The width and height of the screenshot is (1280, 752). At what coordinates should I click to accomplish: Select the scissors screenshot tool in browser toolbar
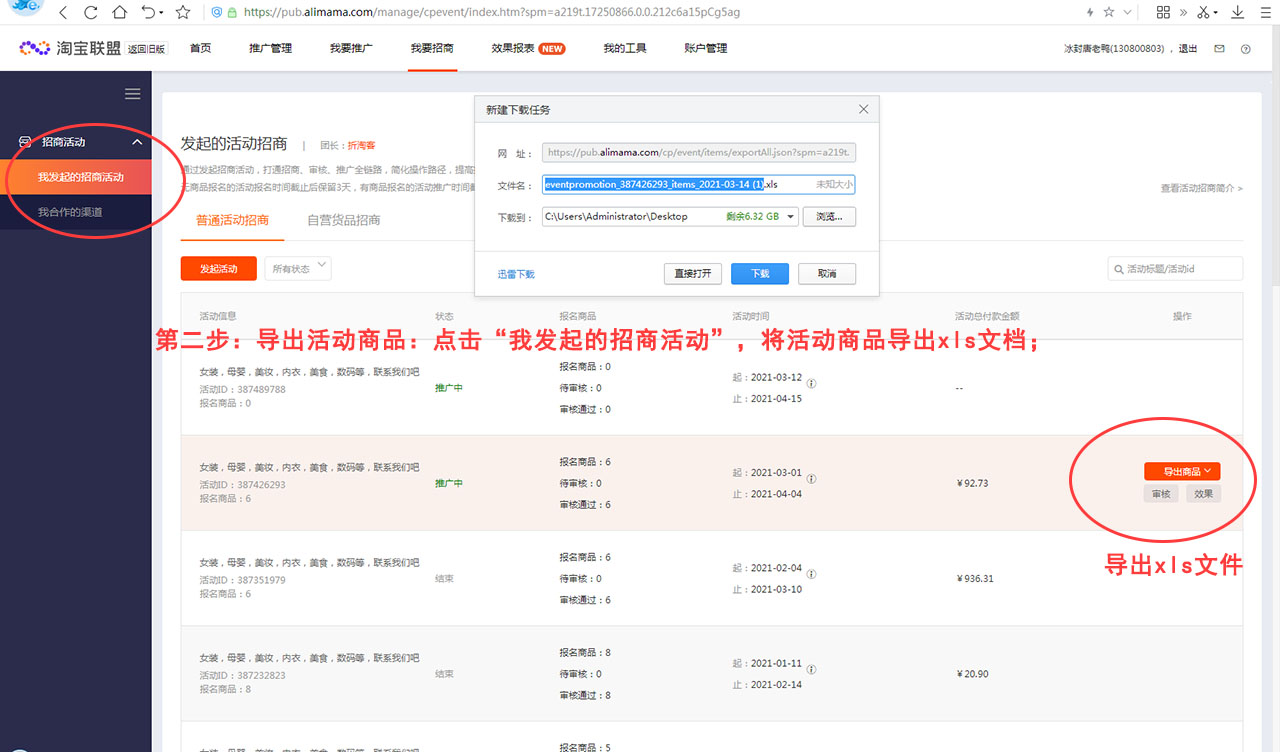point(1203,12)
